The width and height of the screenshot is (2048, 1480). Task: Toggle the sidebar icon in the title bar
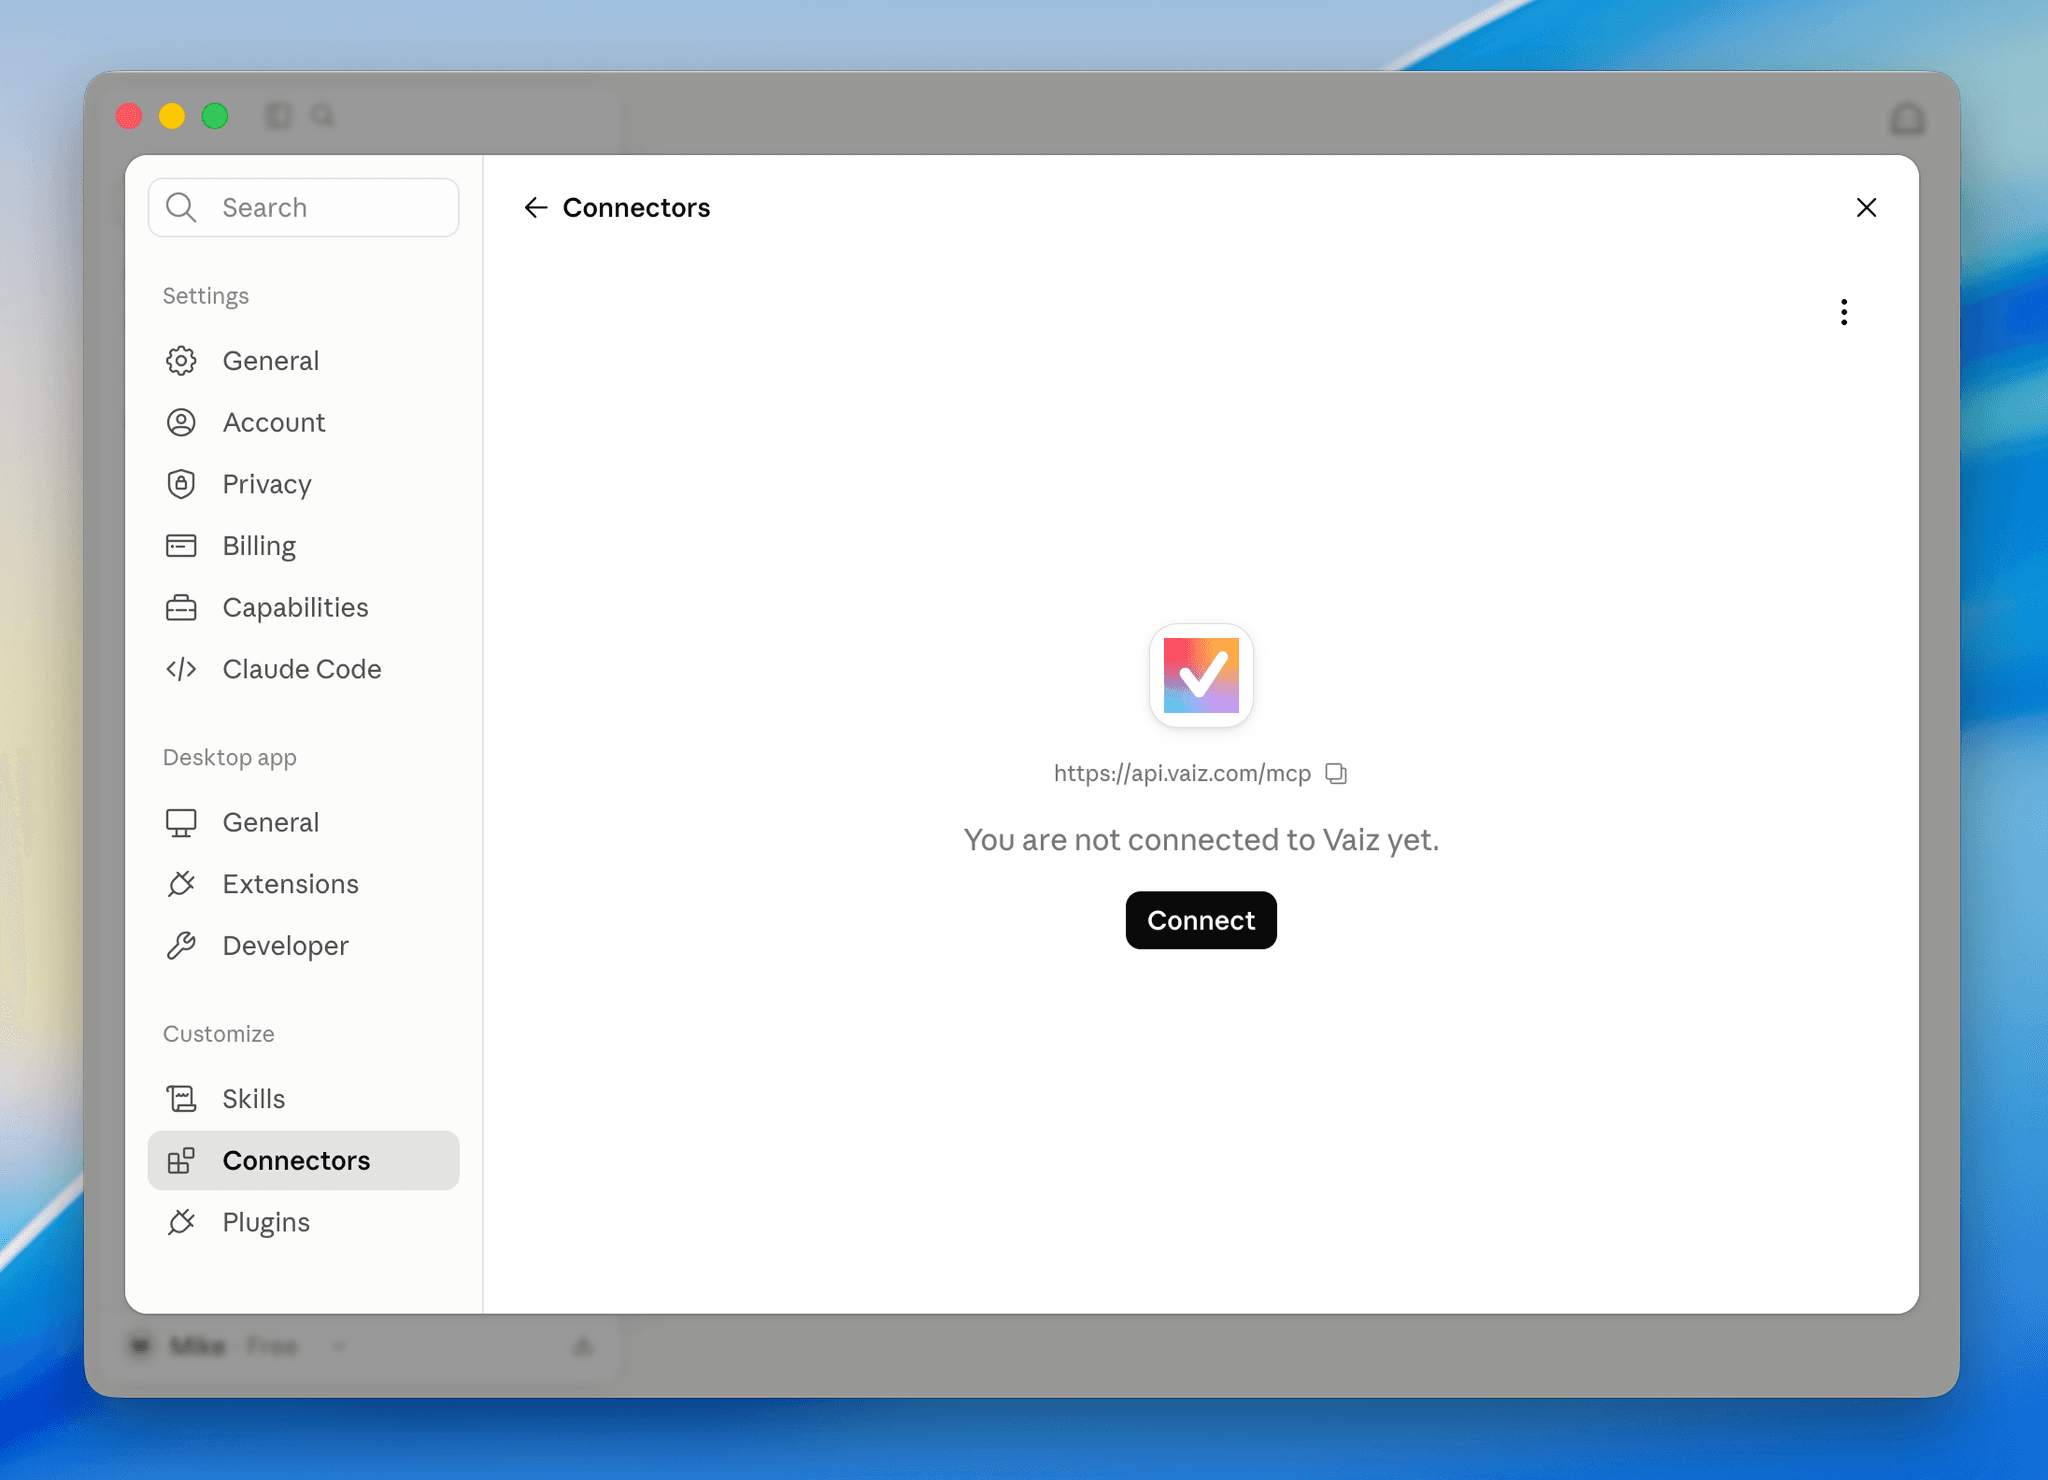tap(279, 116)
